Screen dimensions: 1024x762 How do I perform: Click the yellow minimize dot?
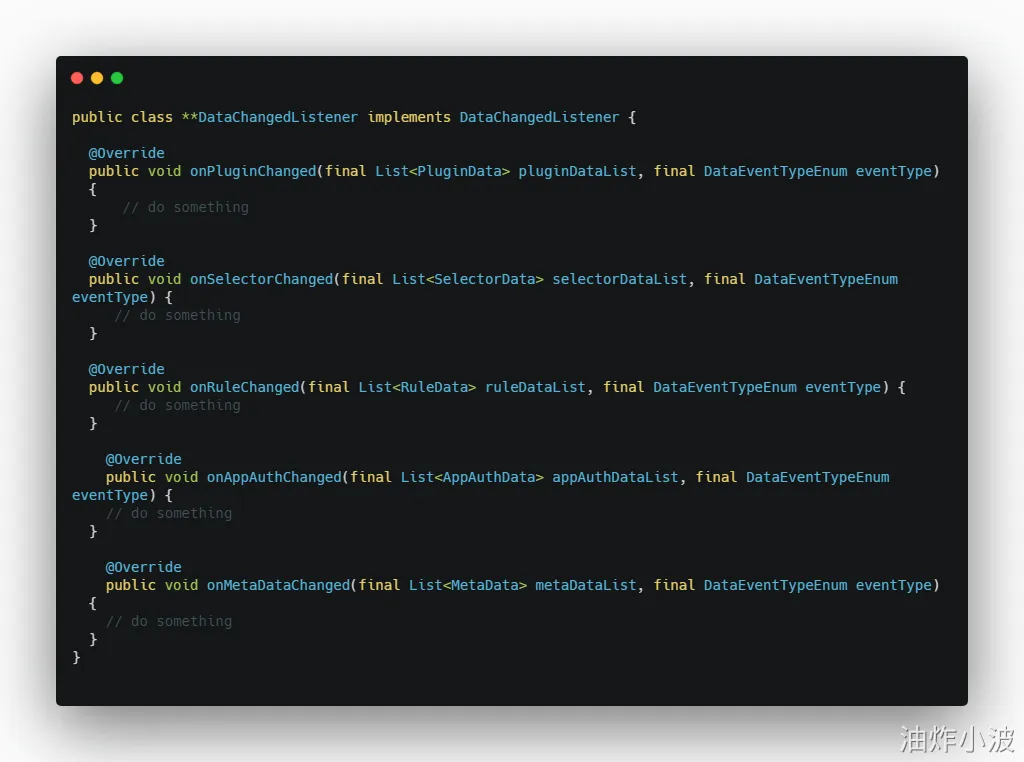[97, 78]
